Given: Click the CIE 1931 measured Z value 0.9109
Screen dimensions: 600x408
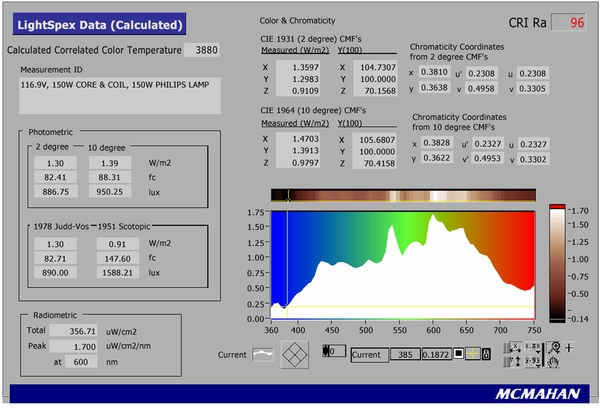Looking at the screenshot, I should coord(298,91).
